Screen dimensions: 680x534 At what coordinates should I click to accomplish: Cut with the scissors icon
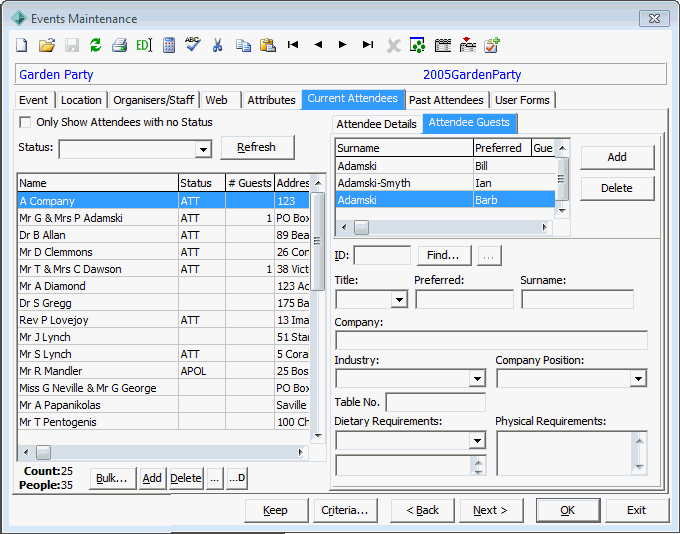click(x=217, y=45)
